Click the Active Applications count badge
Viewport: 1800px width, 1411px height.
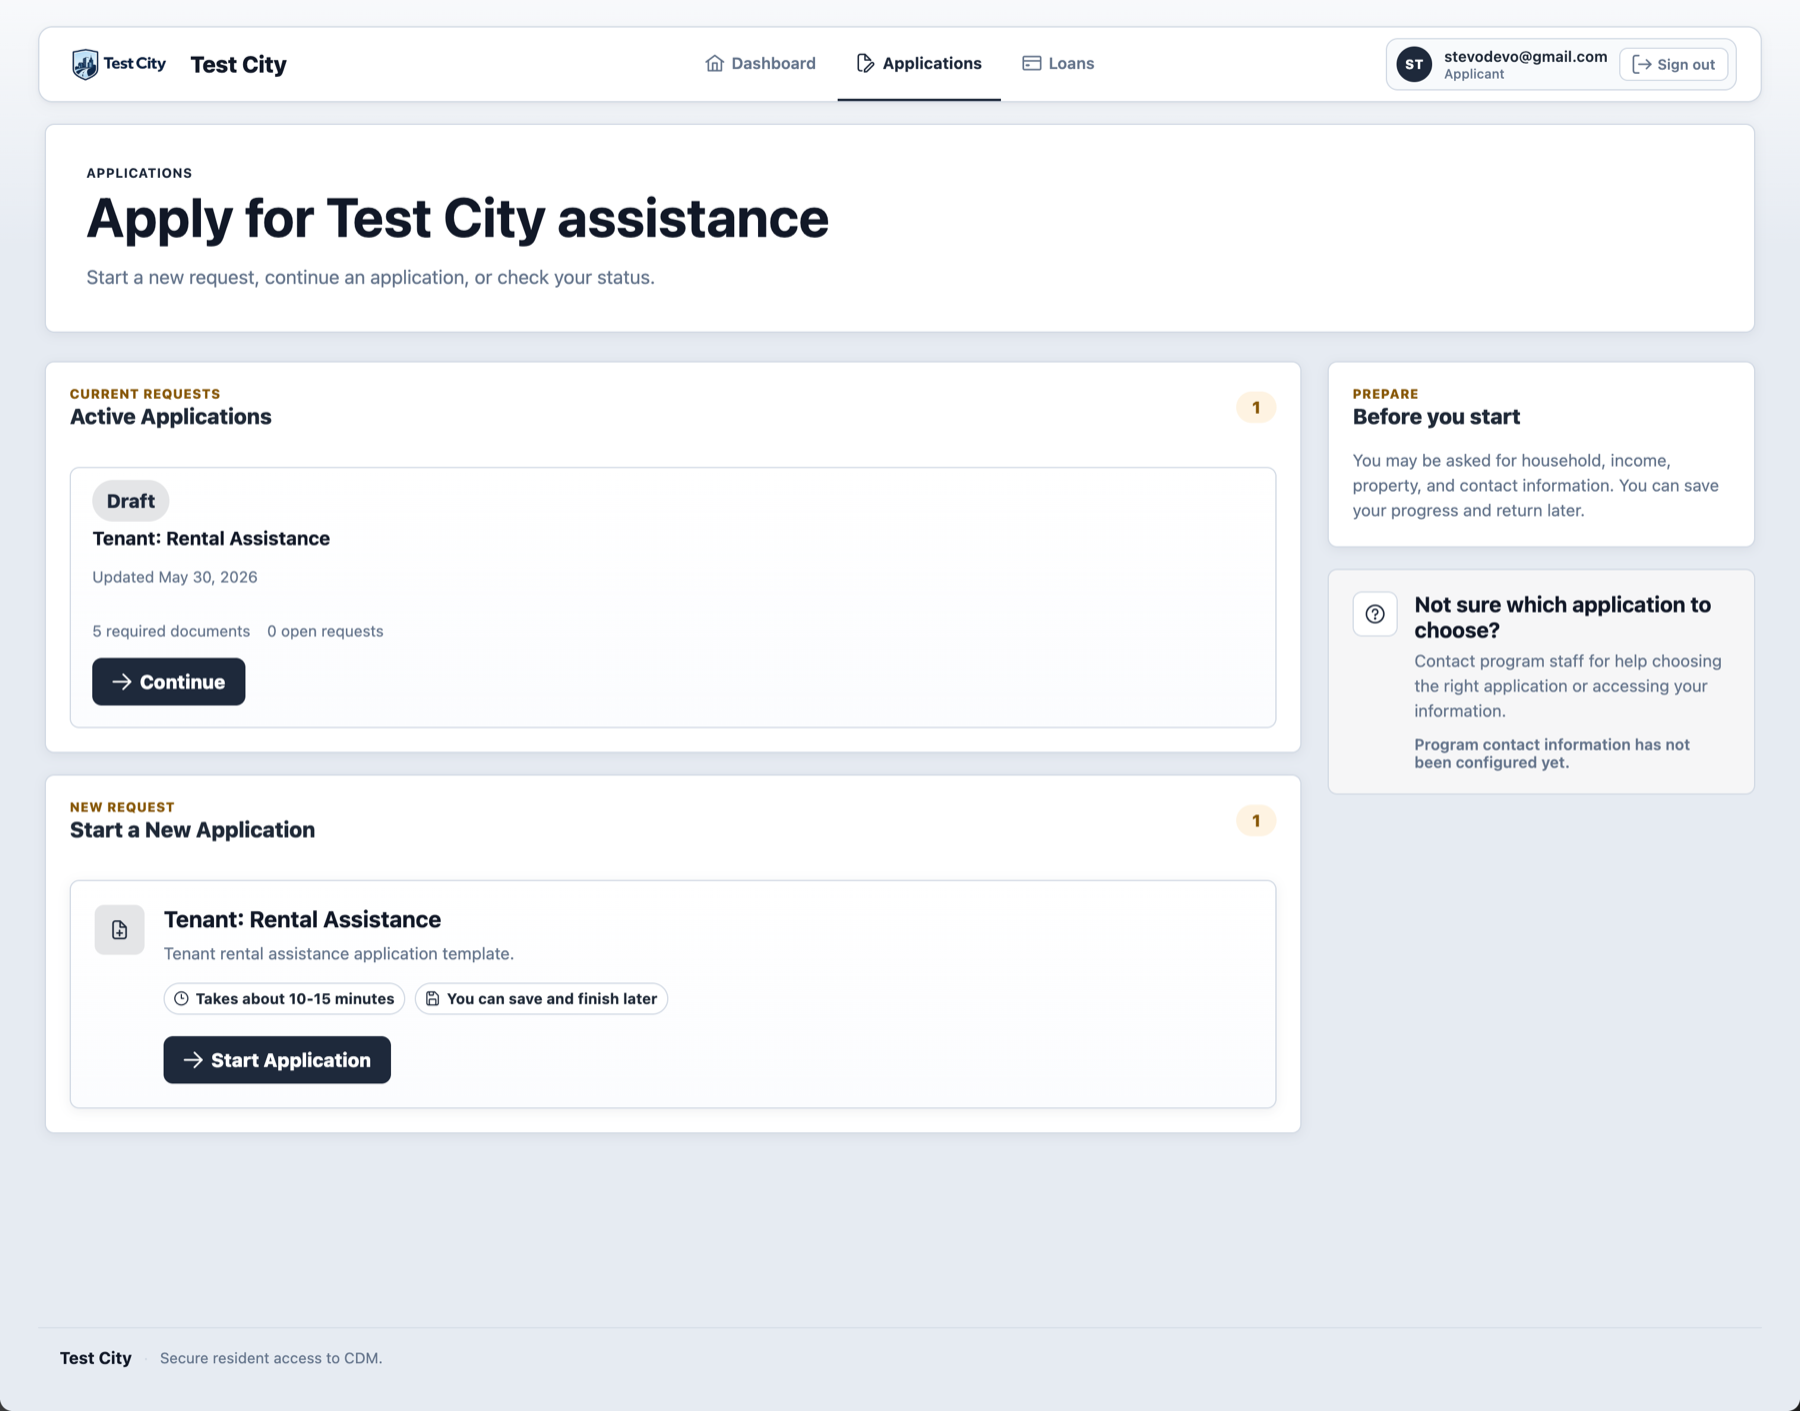[x=1256, y=407]
